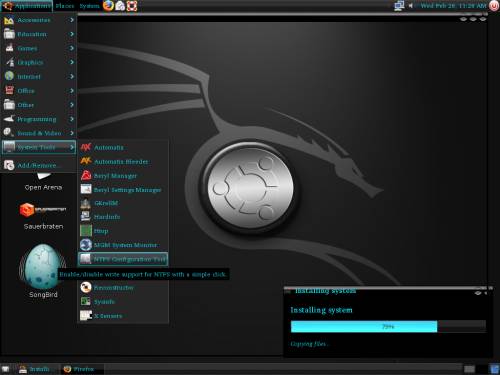The image size is (500, 375).
Task: Click the volume speaker tray icon
Action: tap(411, 6)
